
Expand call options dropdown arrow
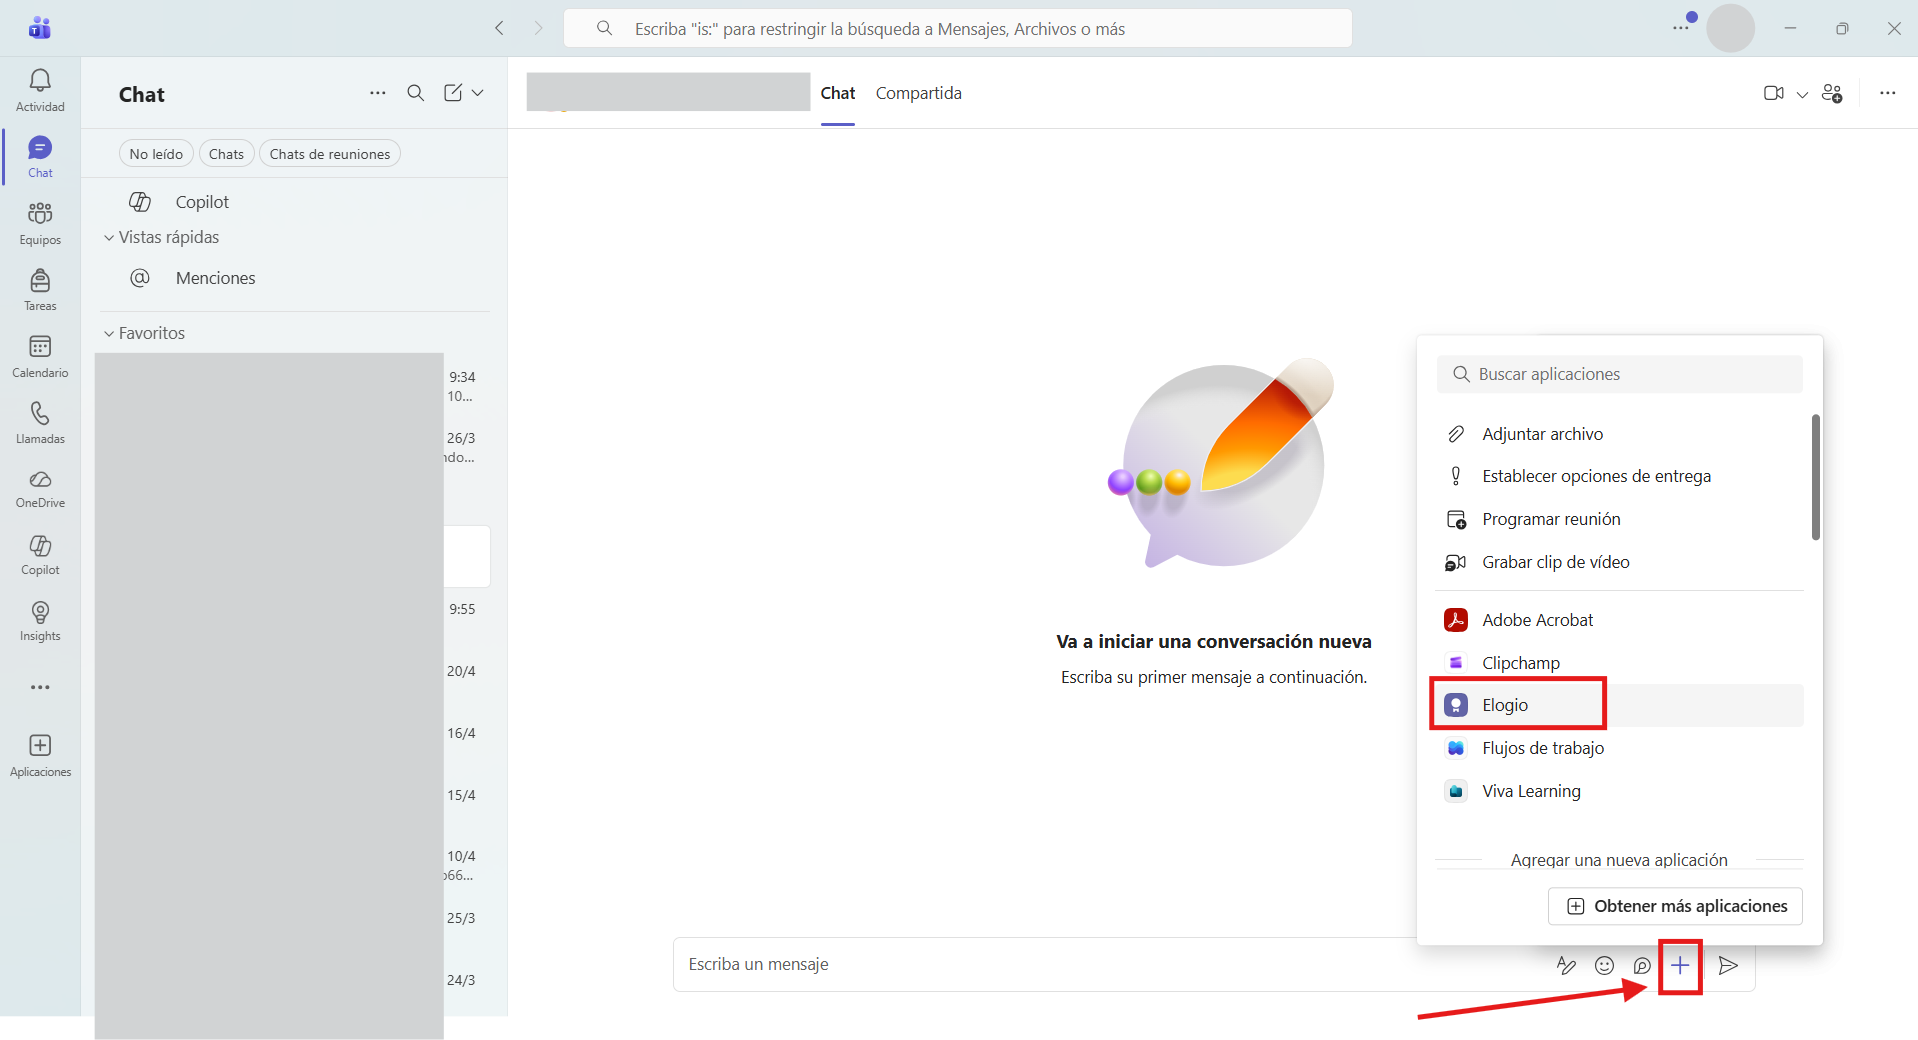tap(1802, 94)
